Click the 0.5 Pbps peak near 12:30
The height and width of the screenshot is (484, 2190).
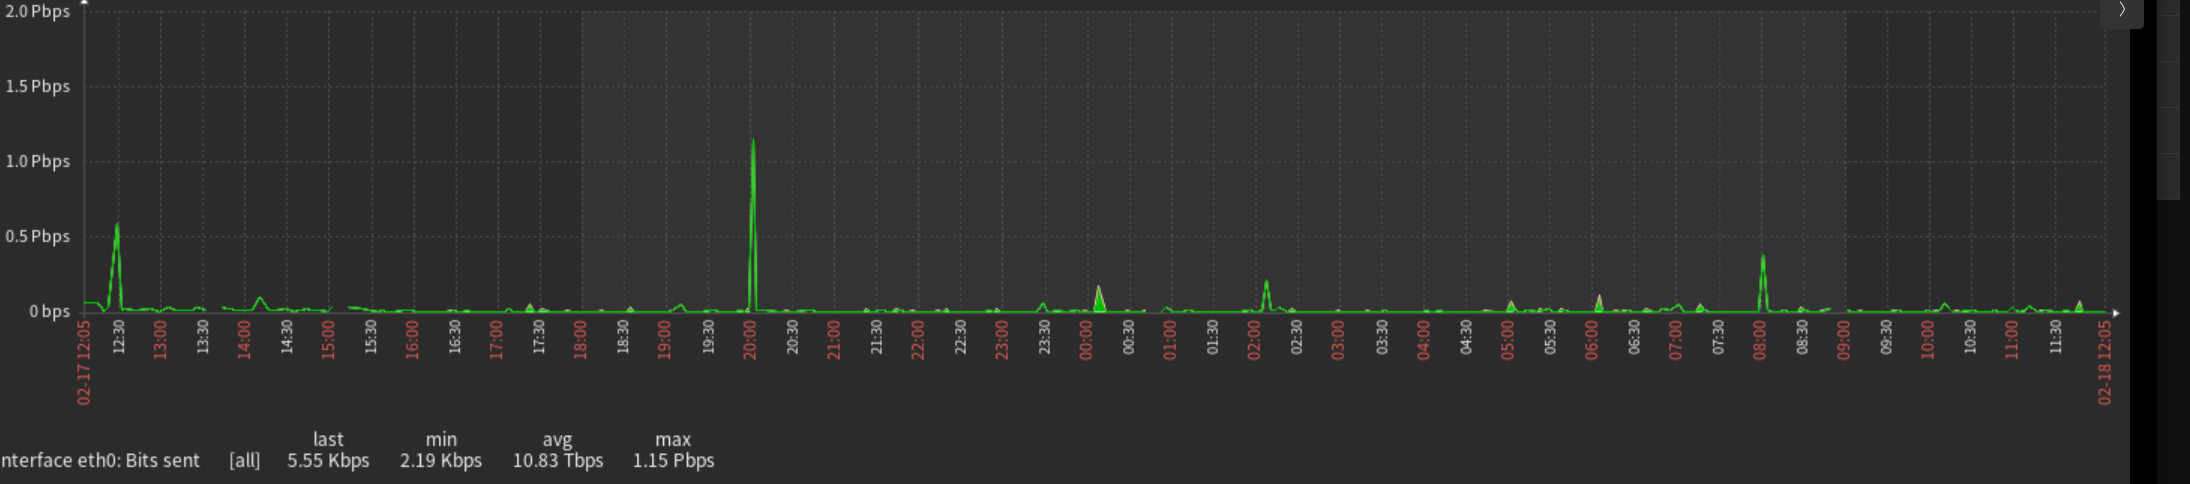coord(117,267)
